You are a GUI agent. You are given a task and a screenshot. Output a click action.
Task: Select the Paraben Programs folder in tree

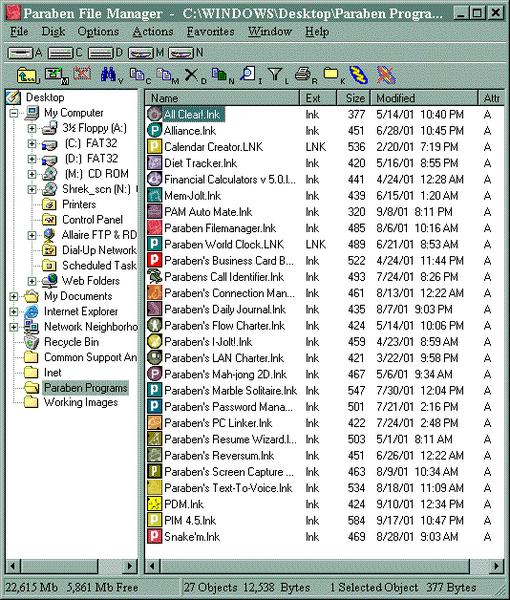[x=85, y=388]
